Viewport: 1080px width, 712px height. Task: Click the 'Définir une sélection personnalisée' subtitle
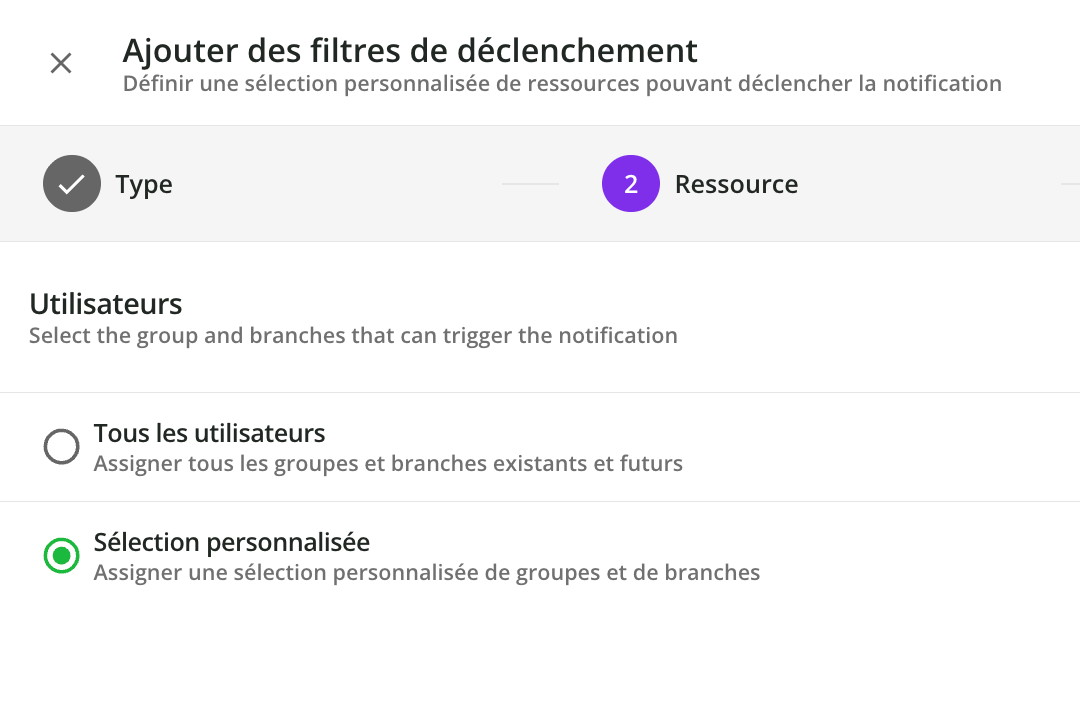562,84
